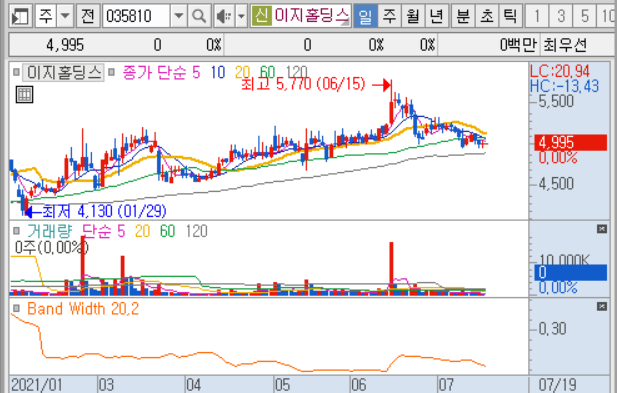Click the 07/19 date label
Screen dimensions: 617x393
click(557, 384)
